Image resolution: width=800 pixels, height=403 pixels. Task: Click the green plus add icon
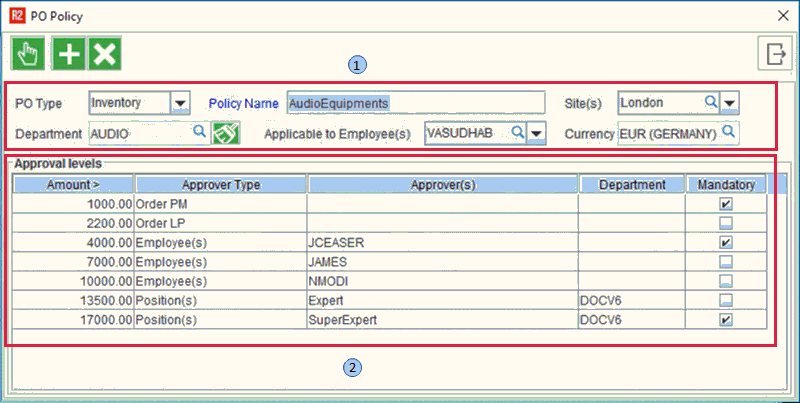click(x=68, y=55)
